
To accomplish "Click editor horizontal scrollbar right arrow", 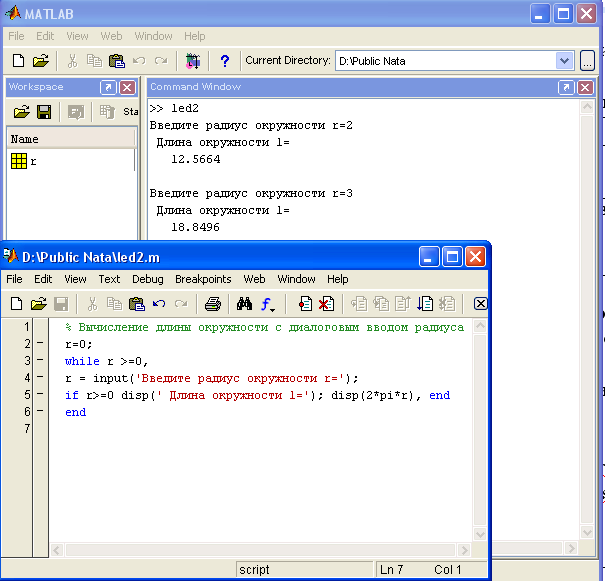I will pyautogui.click(x=464, y=550).
